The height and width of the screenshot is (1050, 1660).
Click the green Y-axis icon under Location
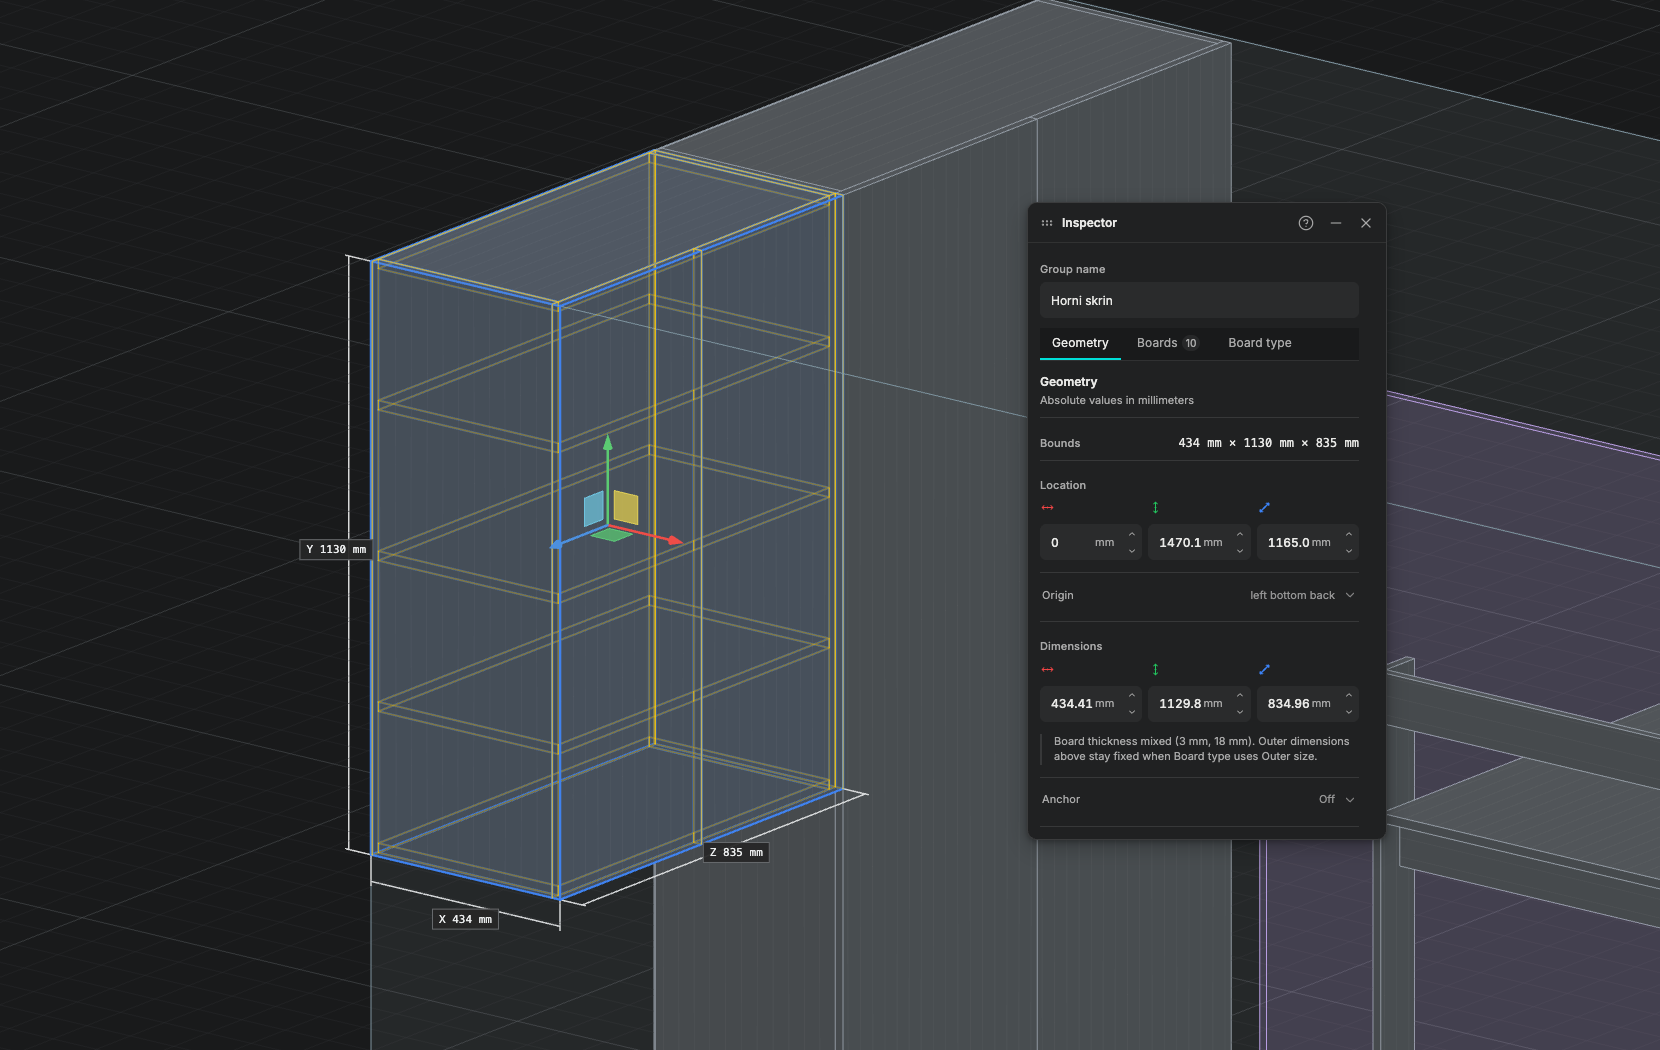point(1155,508)
